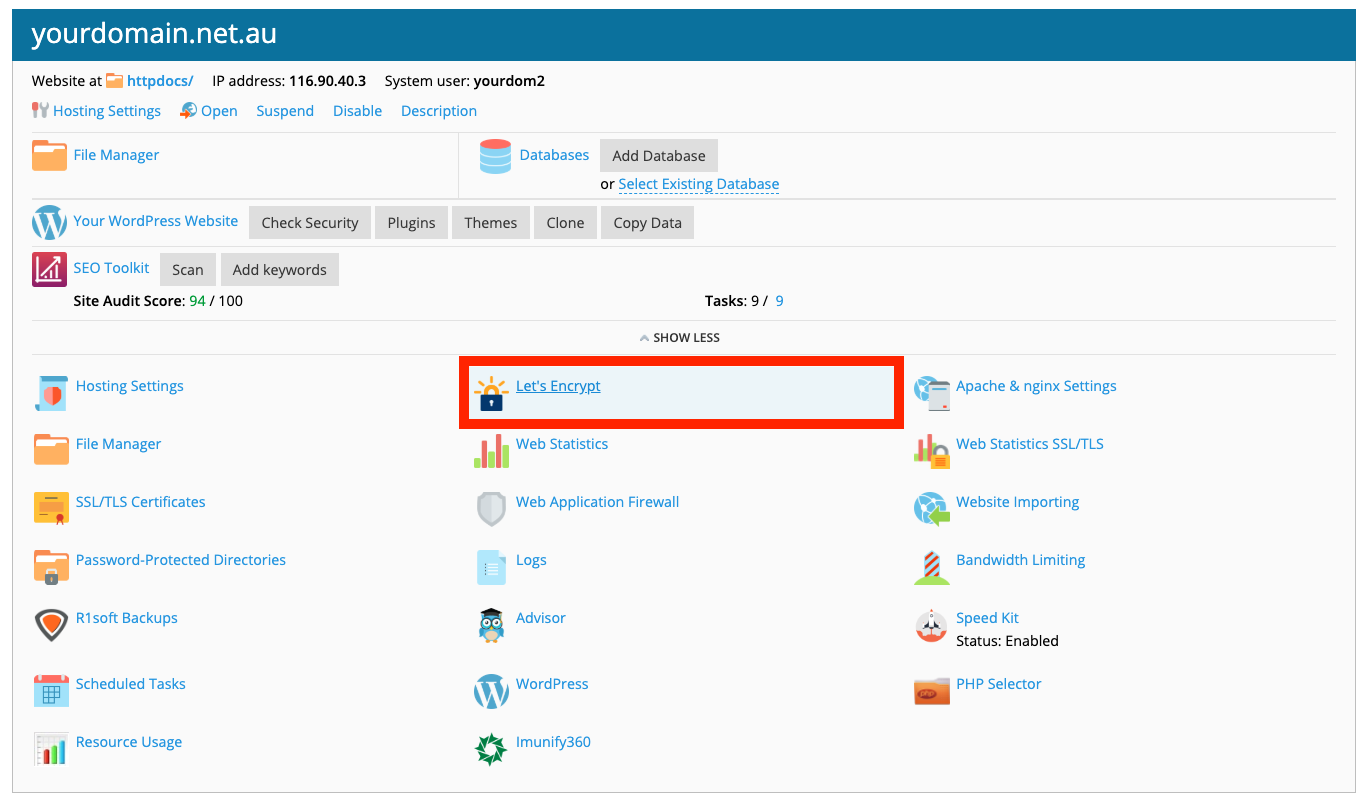Click the Description link
Viewport: 1372px width, 804px height.
click(439, 111)
